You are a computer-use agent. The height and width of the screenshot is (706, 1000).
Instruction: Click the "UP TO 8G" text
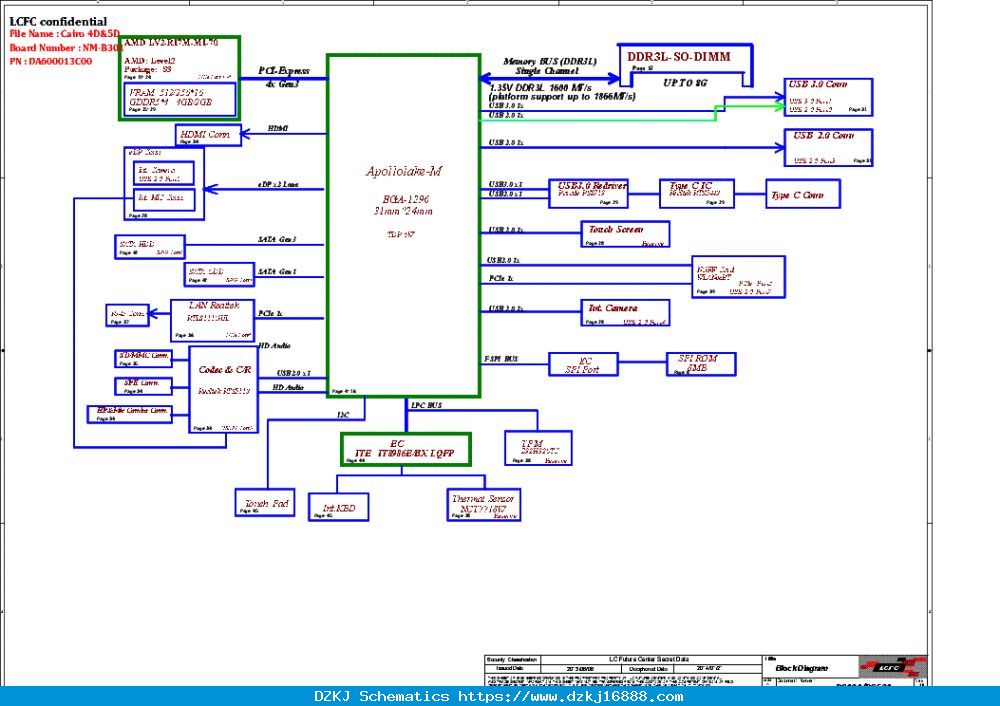[685, 83]
